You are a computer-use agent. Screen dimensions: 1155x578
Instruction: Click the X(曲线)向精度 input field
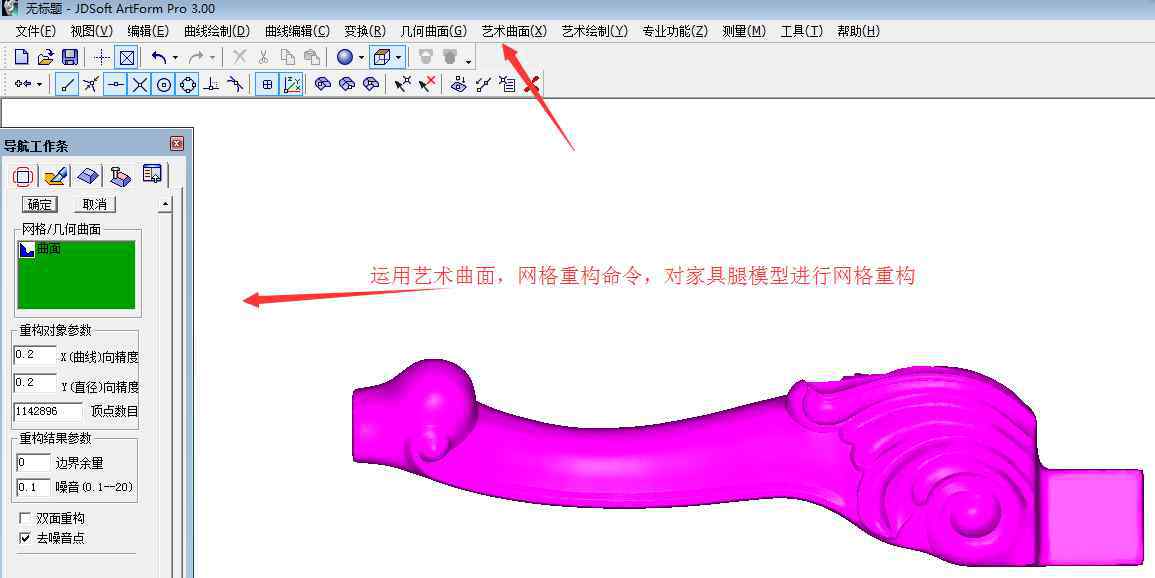pyautogui.click(x=35, y=356)
